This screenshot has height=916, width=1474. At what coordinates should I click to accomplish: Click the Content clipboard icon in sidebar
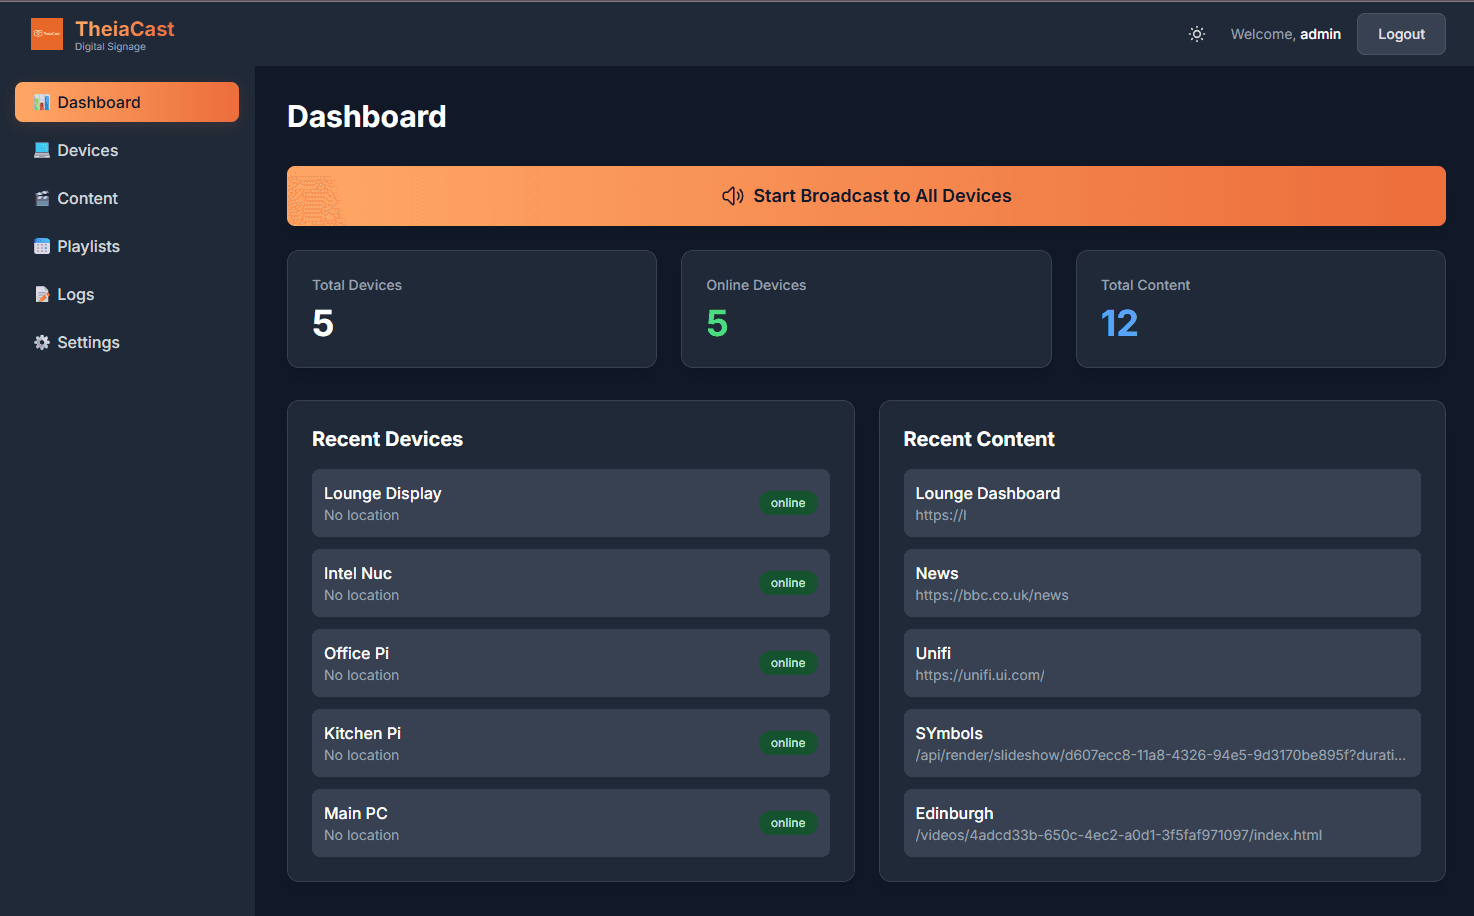coord(42,198)
